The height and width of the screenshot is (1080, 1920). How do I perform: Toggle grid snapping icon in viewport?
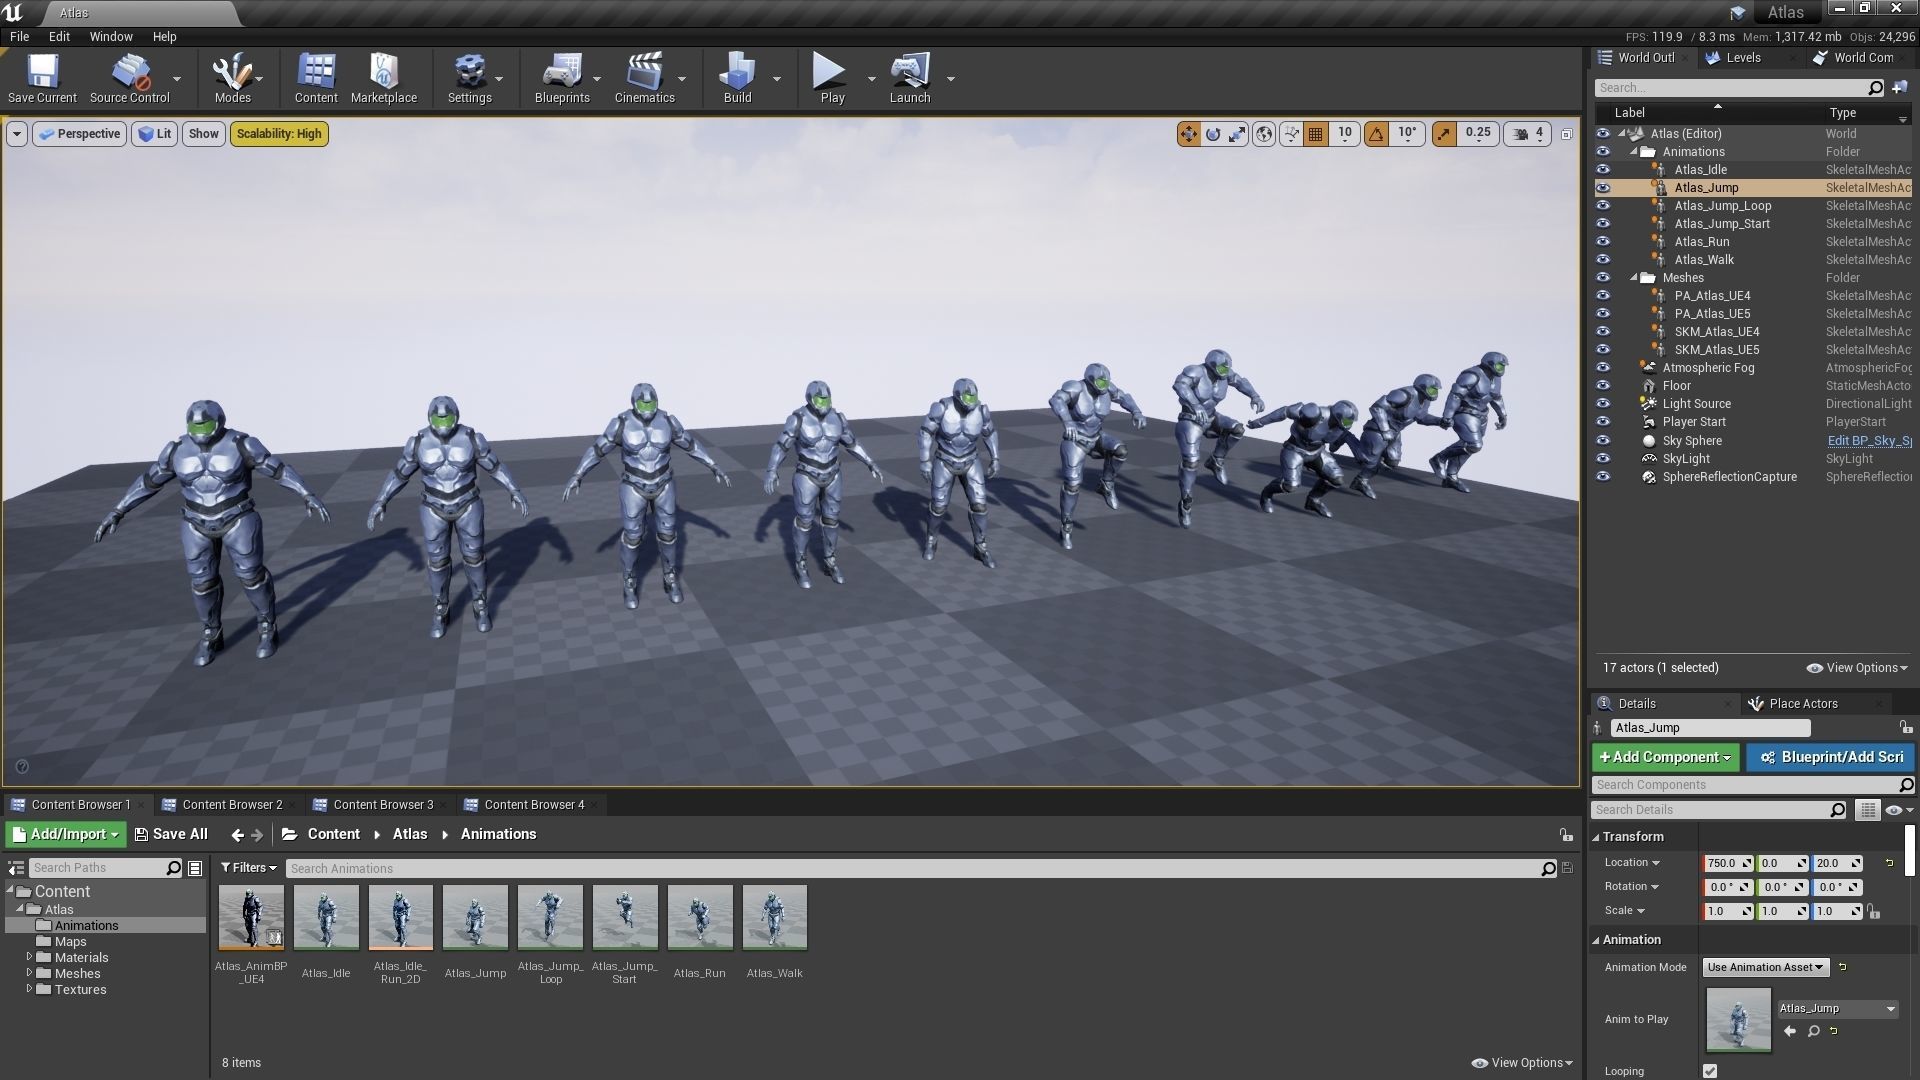[x=1316, y=134]
